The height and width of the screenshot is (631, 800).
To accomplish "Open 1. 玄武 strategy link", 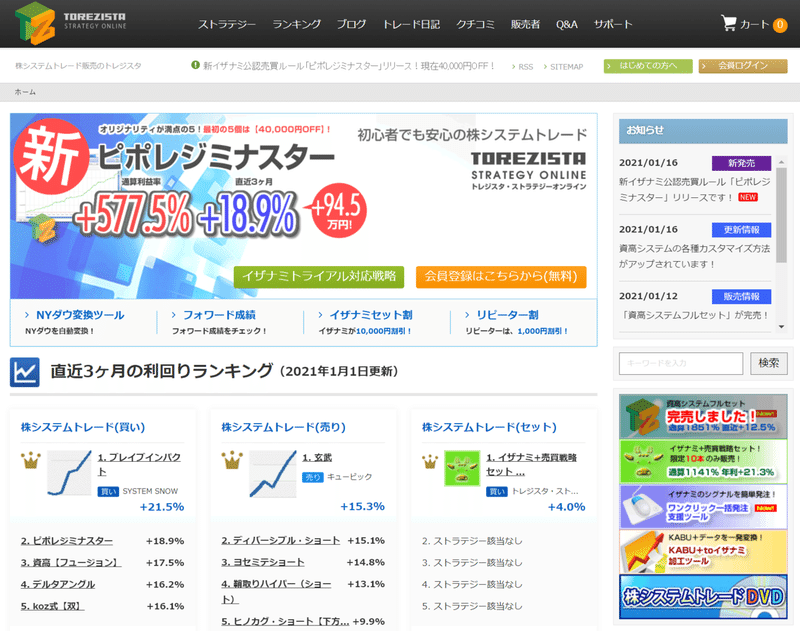I will [317, 458].
